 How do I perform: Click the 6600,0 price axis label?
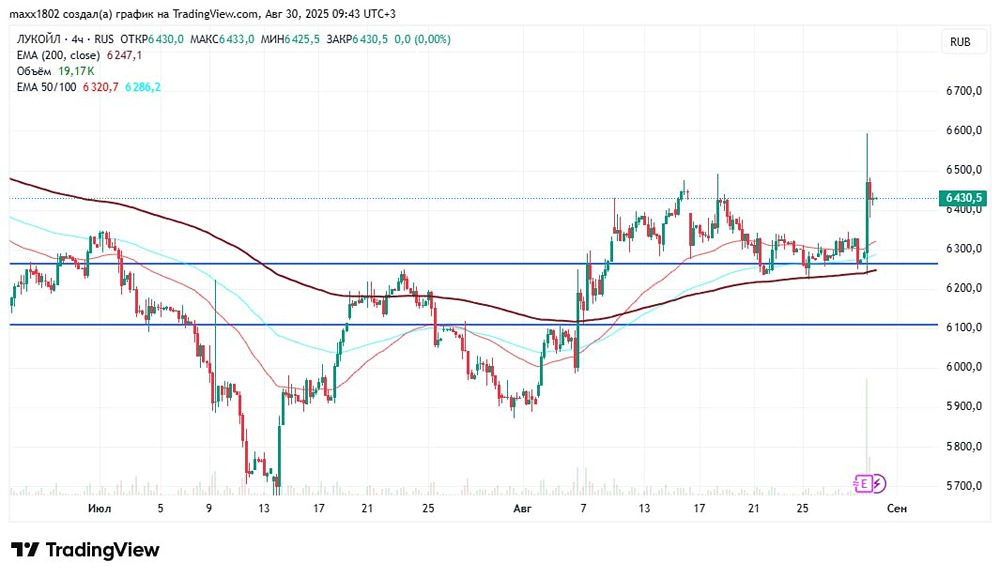pyautogui.click(x=964, y=131)
